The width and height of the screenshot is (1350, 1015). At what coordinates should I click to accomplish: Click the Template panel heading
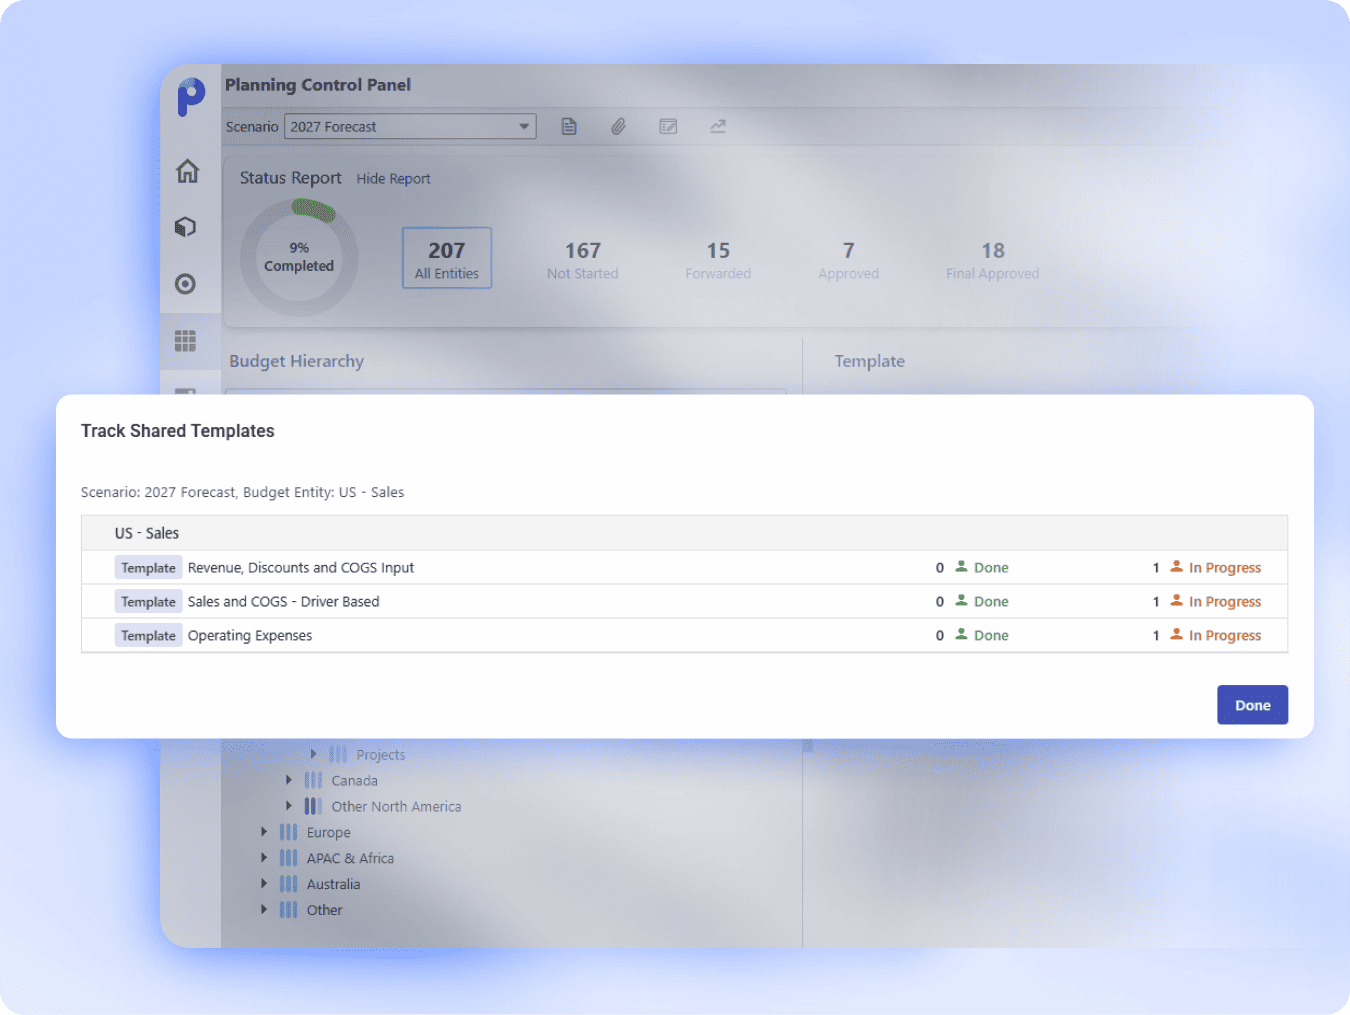click(870, 361)
